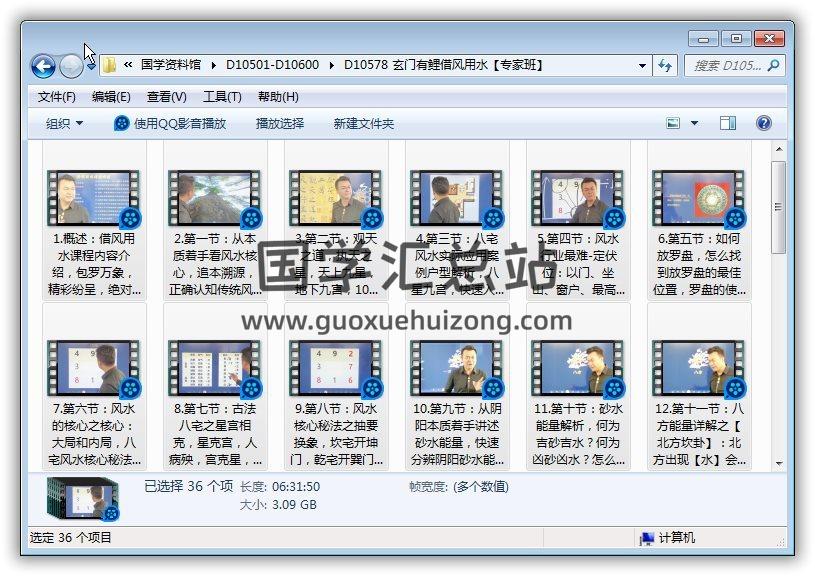The width and height of the screenshot is (815, 576).
Task: Click inside the search box field
Action: 725,65
